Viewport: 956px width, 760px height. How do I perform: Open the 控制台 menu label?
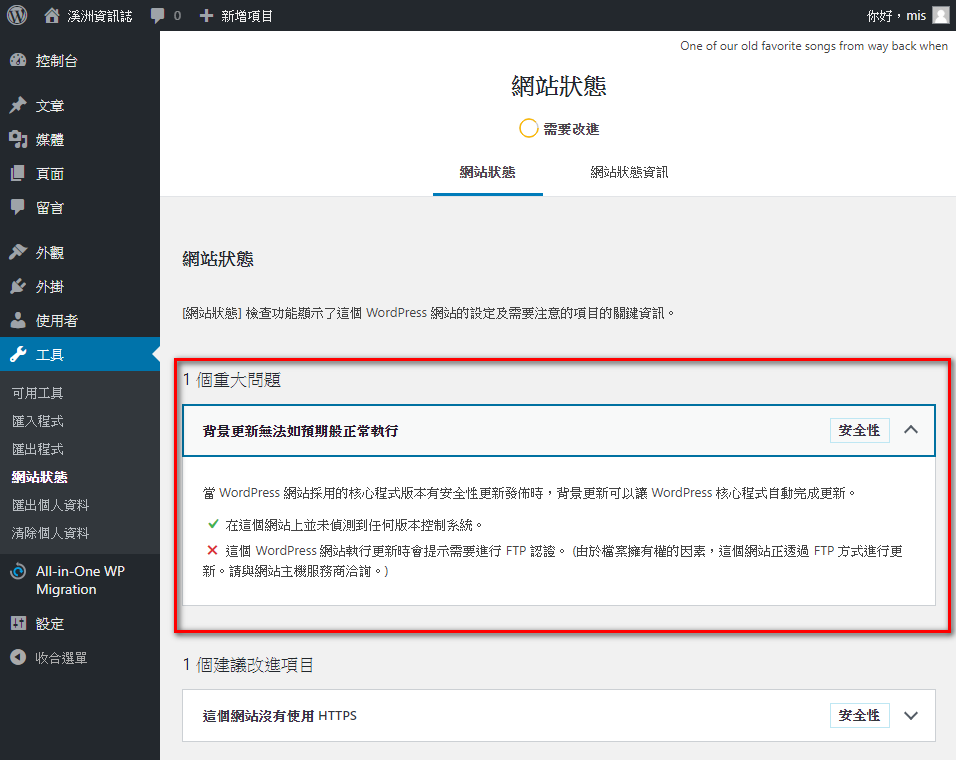(x=57, y=61)
